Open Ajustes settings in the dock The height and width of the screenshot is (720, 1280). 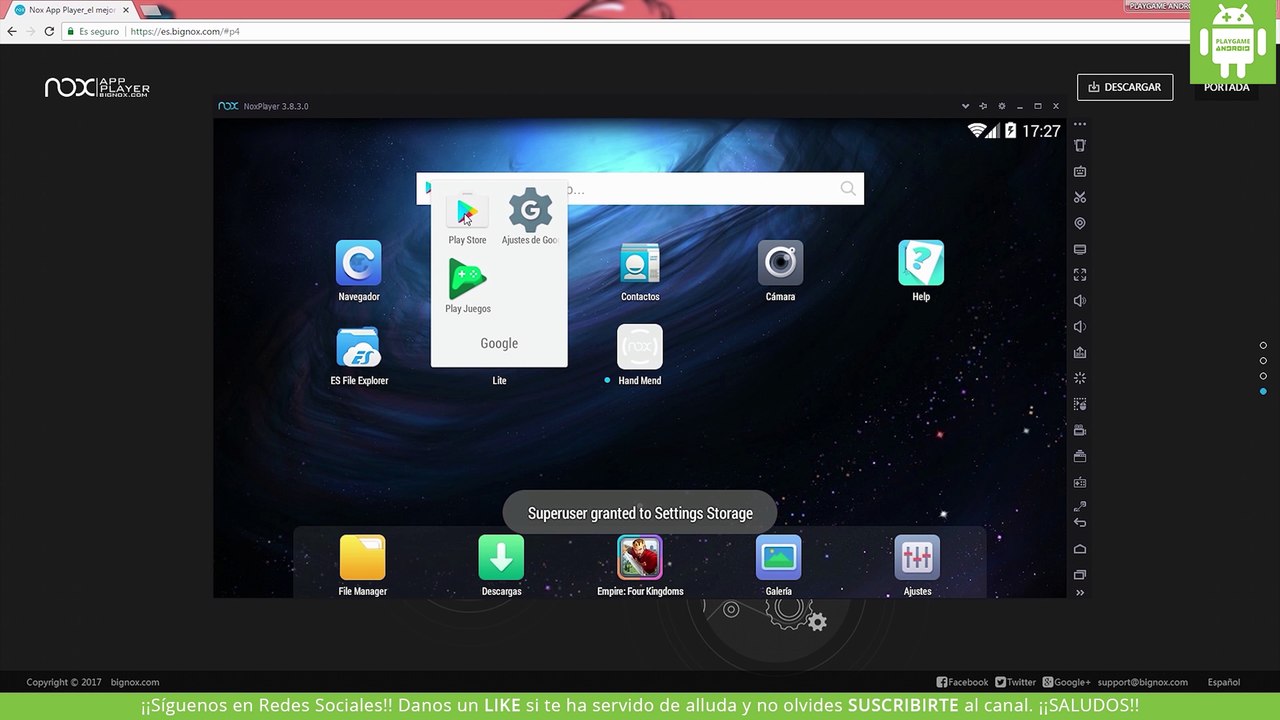click(917, 566)
